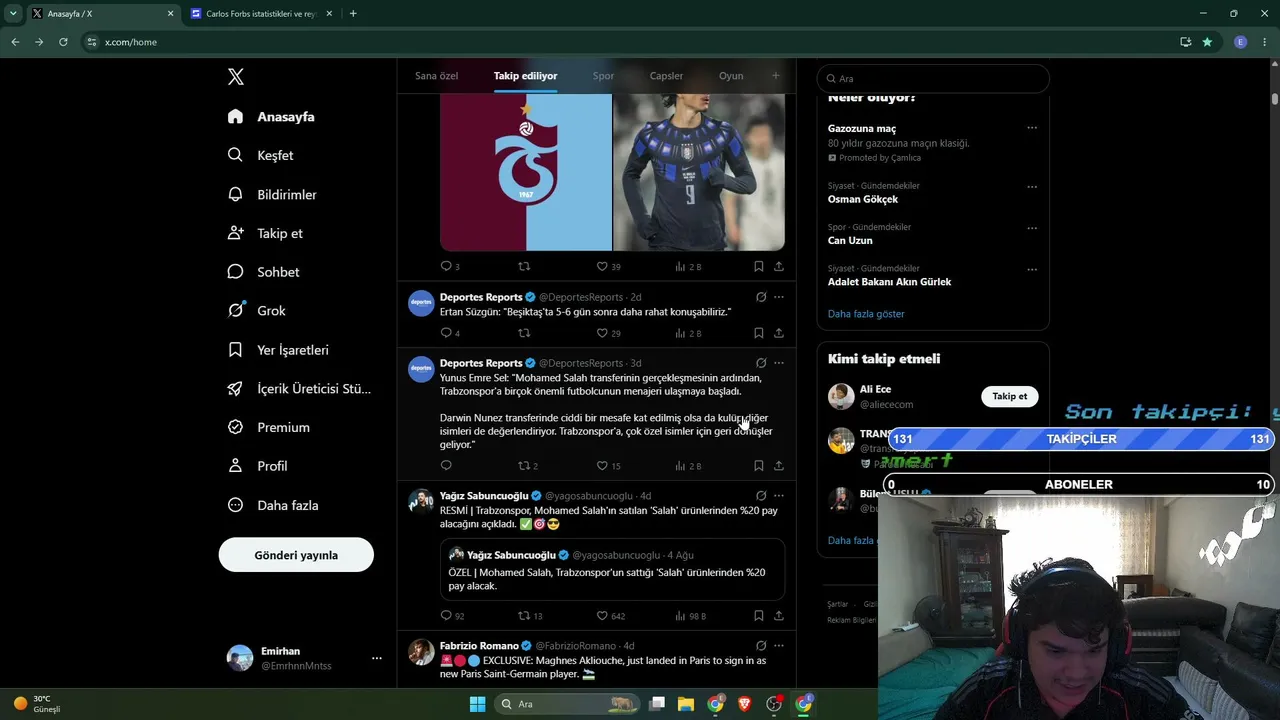
Task: Open Grok from the left sidebar
Action: point(257,311)
